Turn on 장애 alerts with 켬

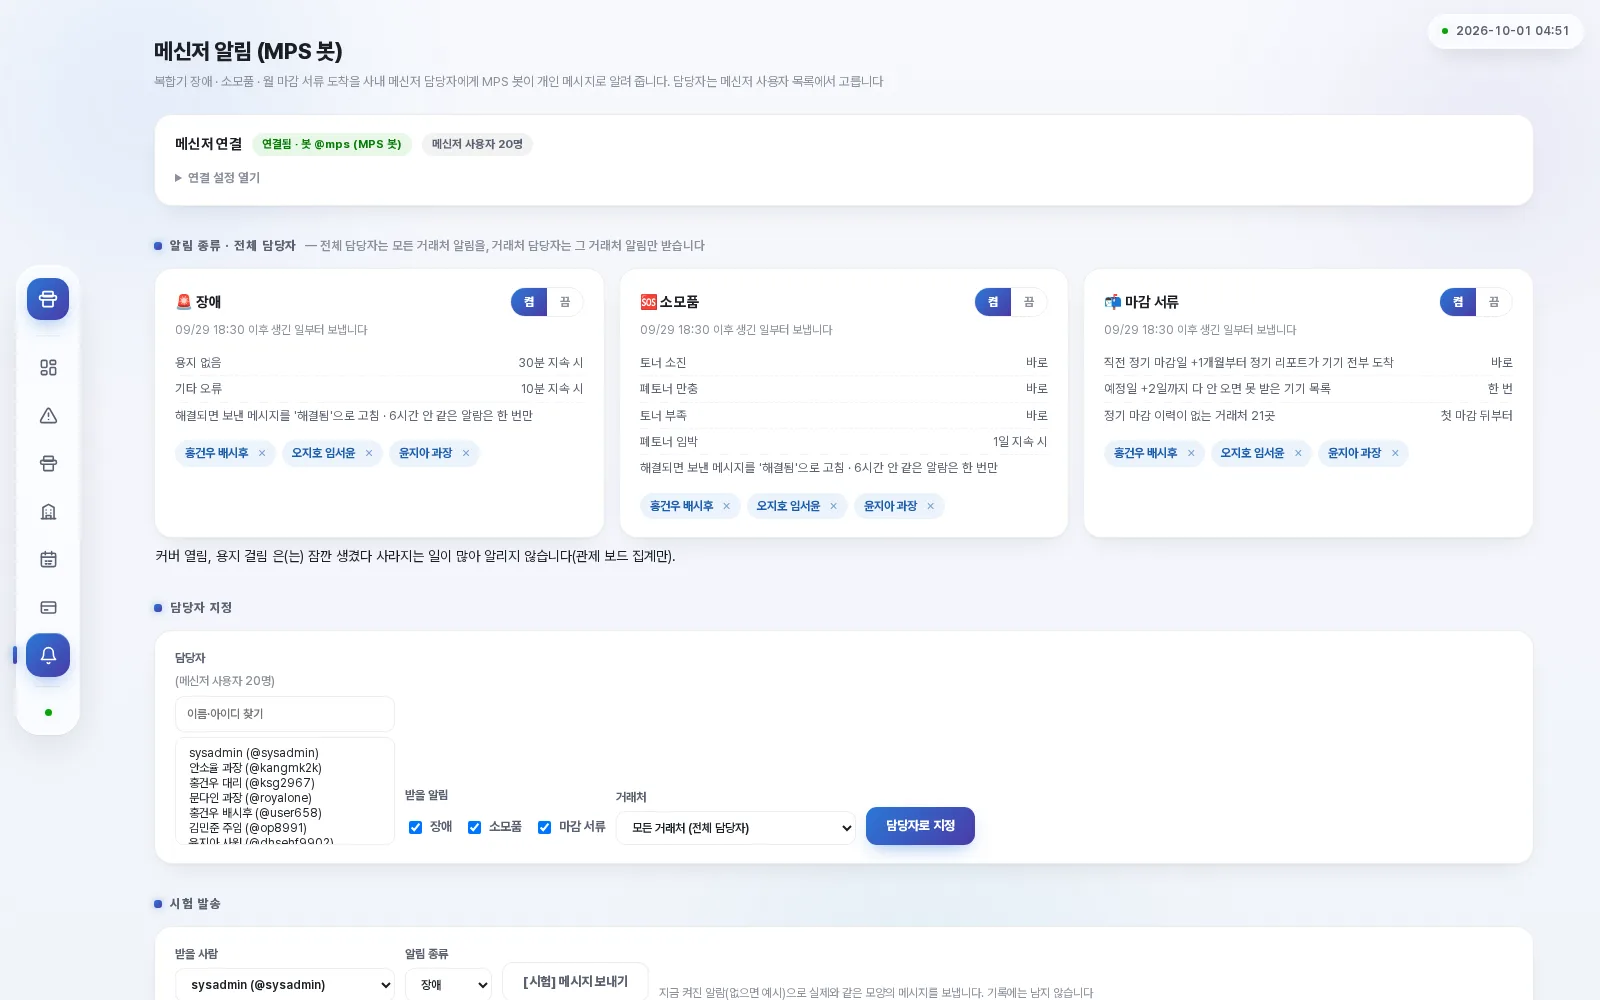tap(529, 302)
